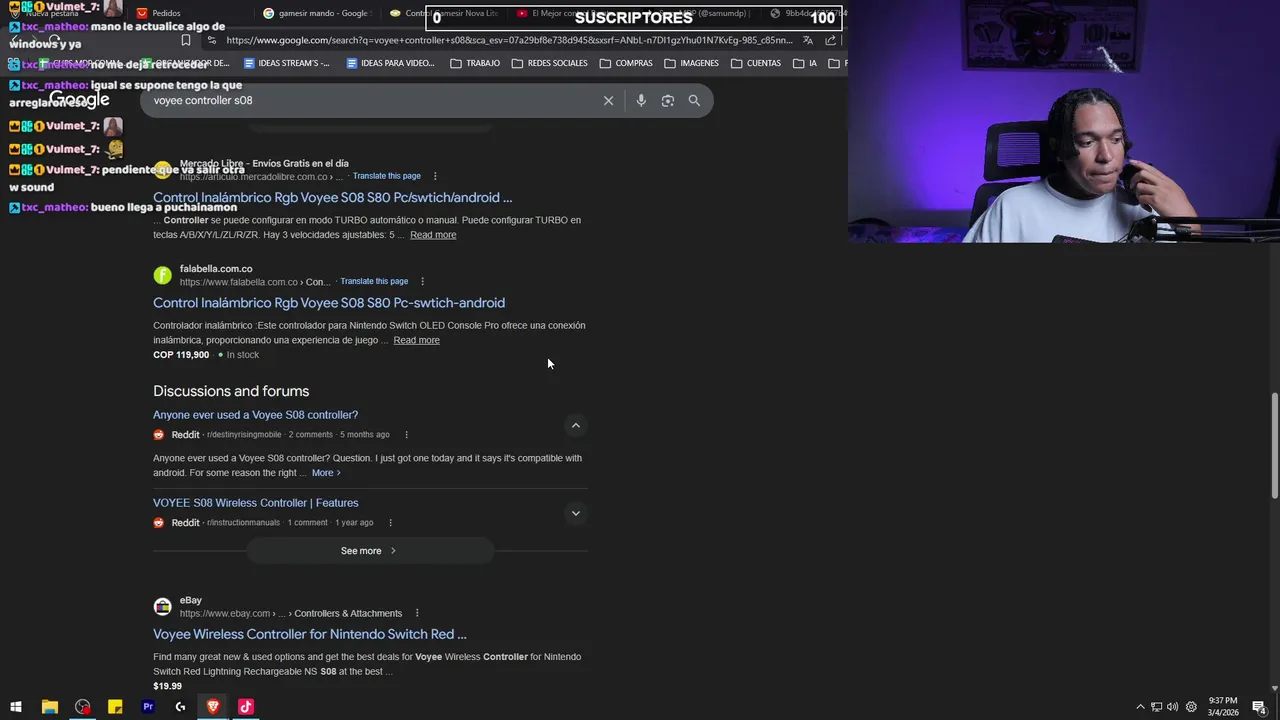Open the IDEAS PARA VIDEO bookmark
This screenshot has height=720, width=1280.
(x=390, y=63)
